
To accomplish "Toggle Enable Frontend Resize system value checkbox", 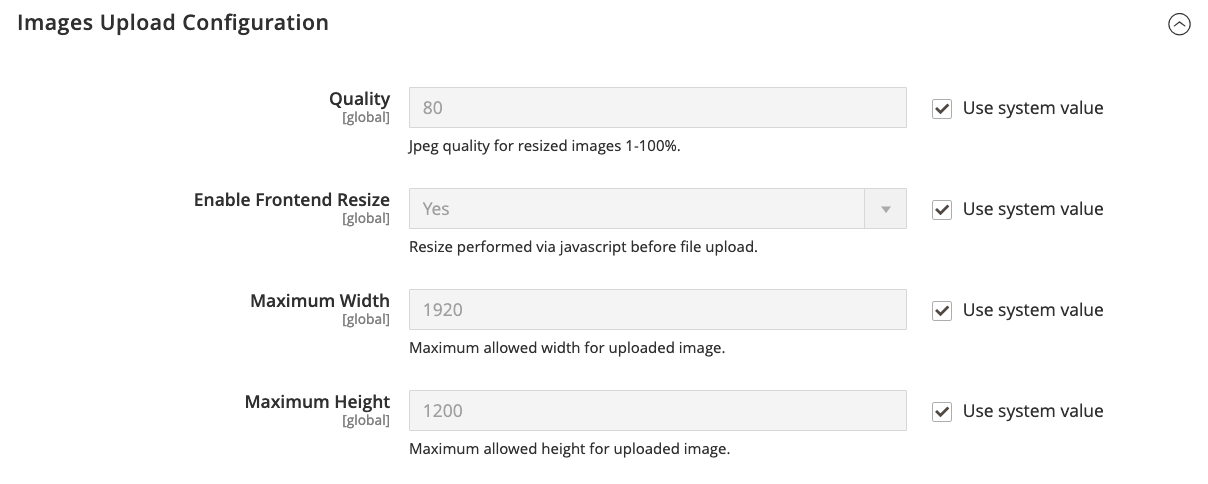I will coord(941,210).
